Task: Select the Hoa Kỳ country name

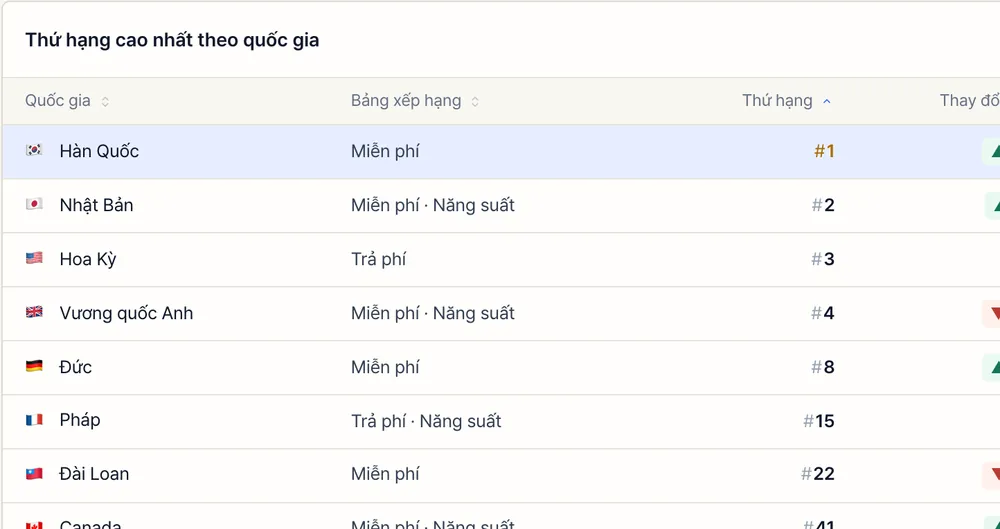Action: [x=88, y=259]
